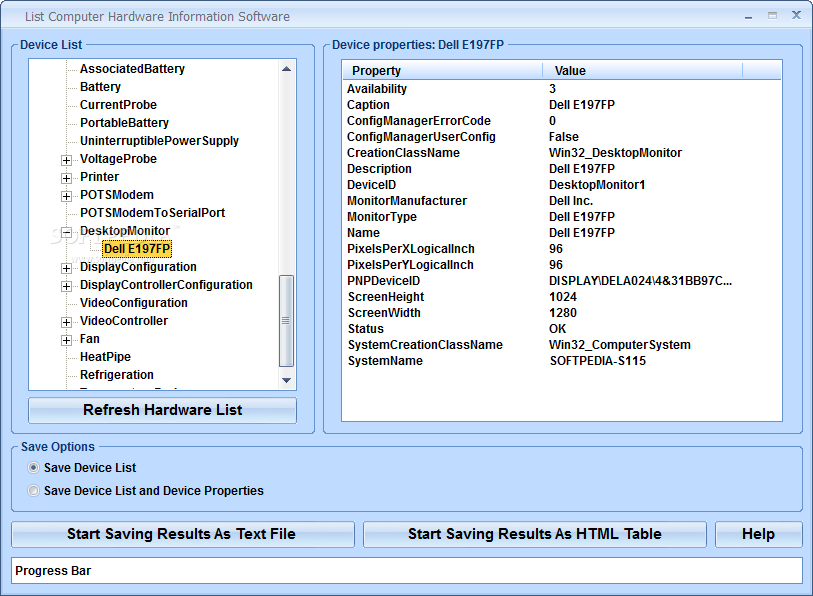813x596 pixels.
Task: Expand the Printer tree node
Action: 66,178
